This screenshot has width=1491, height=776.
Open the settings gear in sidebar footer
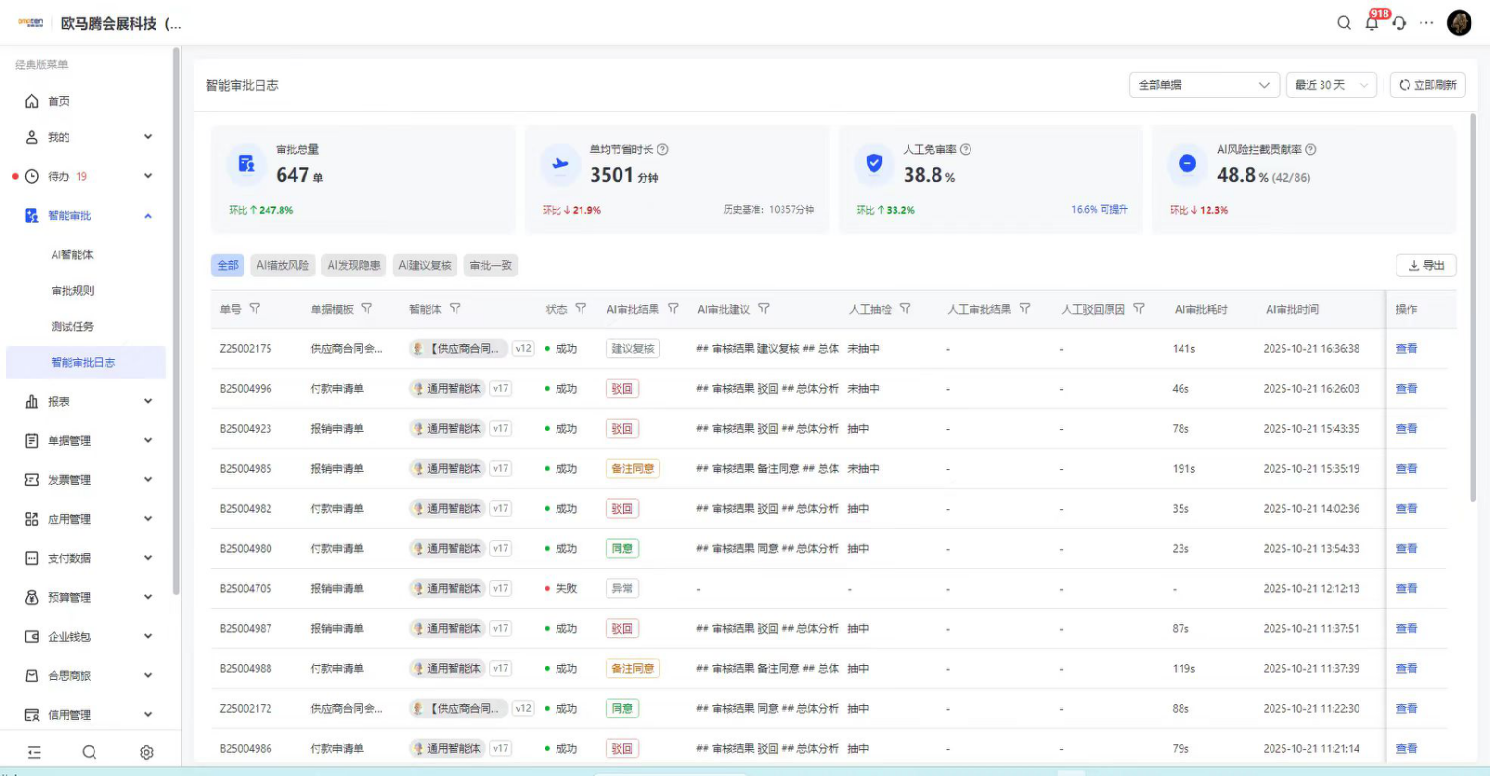pos(147,753)
